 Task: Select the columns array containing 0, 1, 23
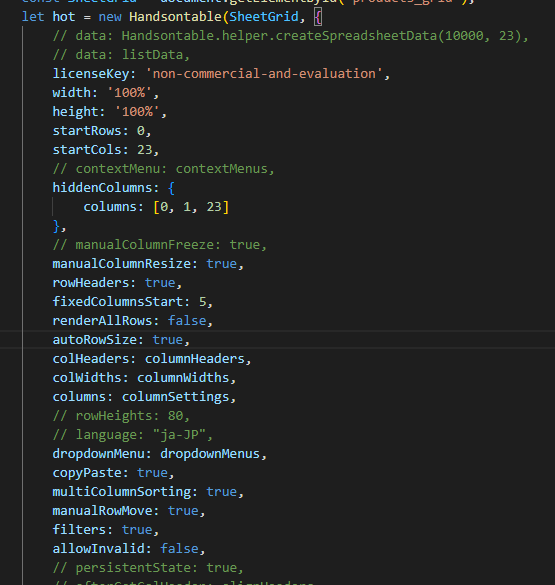(x=191, y=207)
